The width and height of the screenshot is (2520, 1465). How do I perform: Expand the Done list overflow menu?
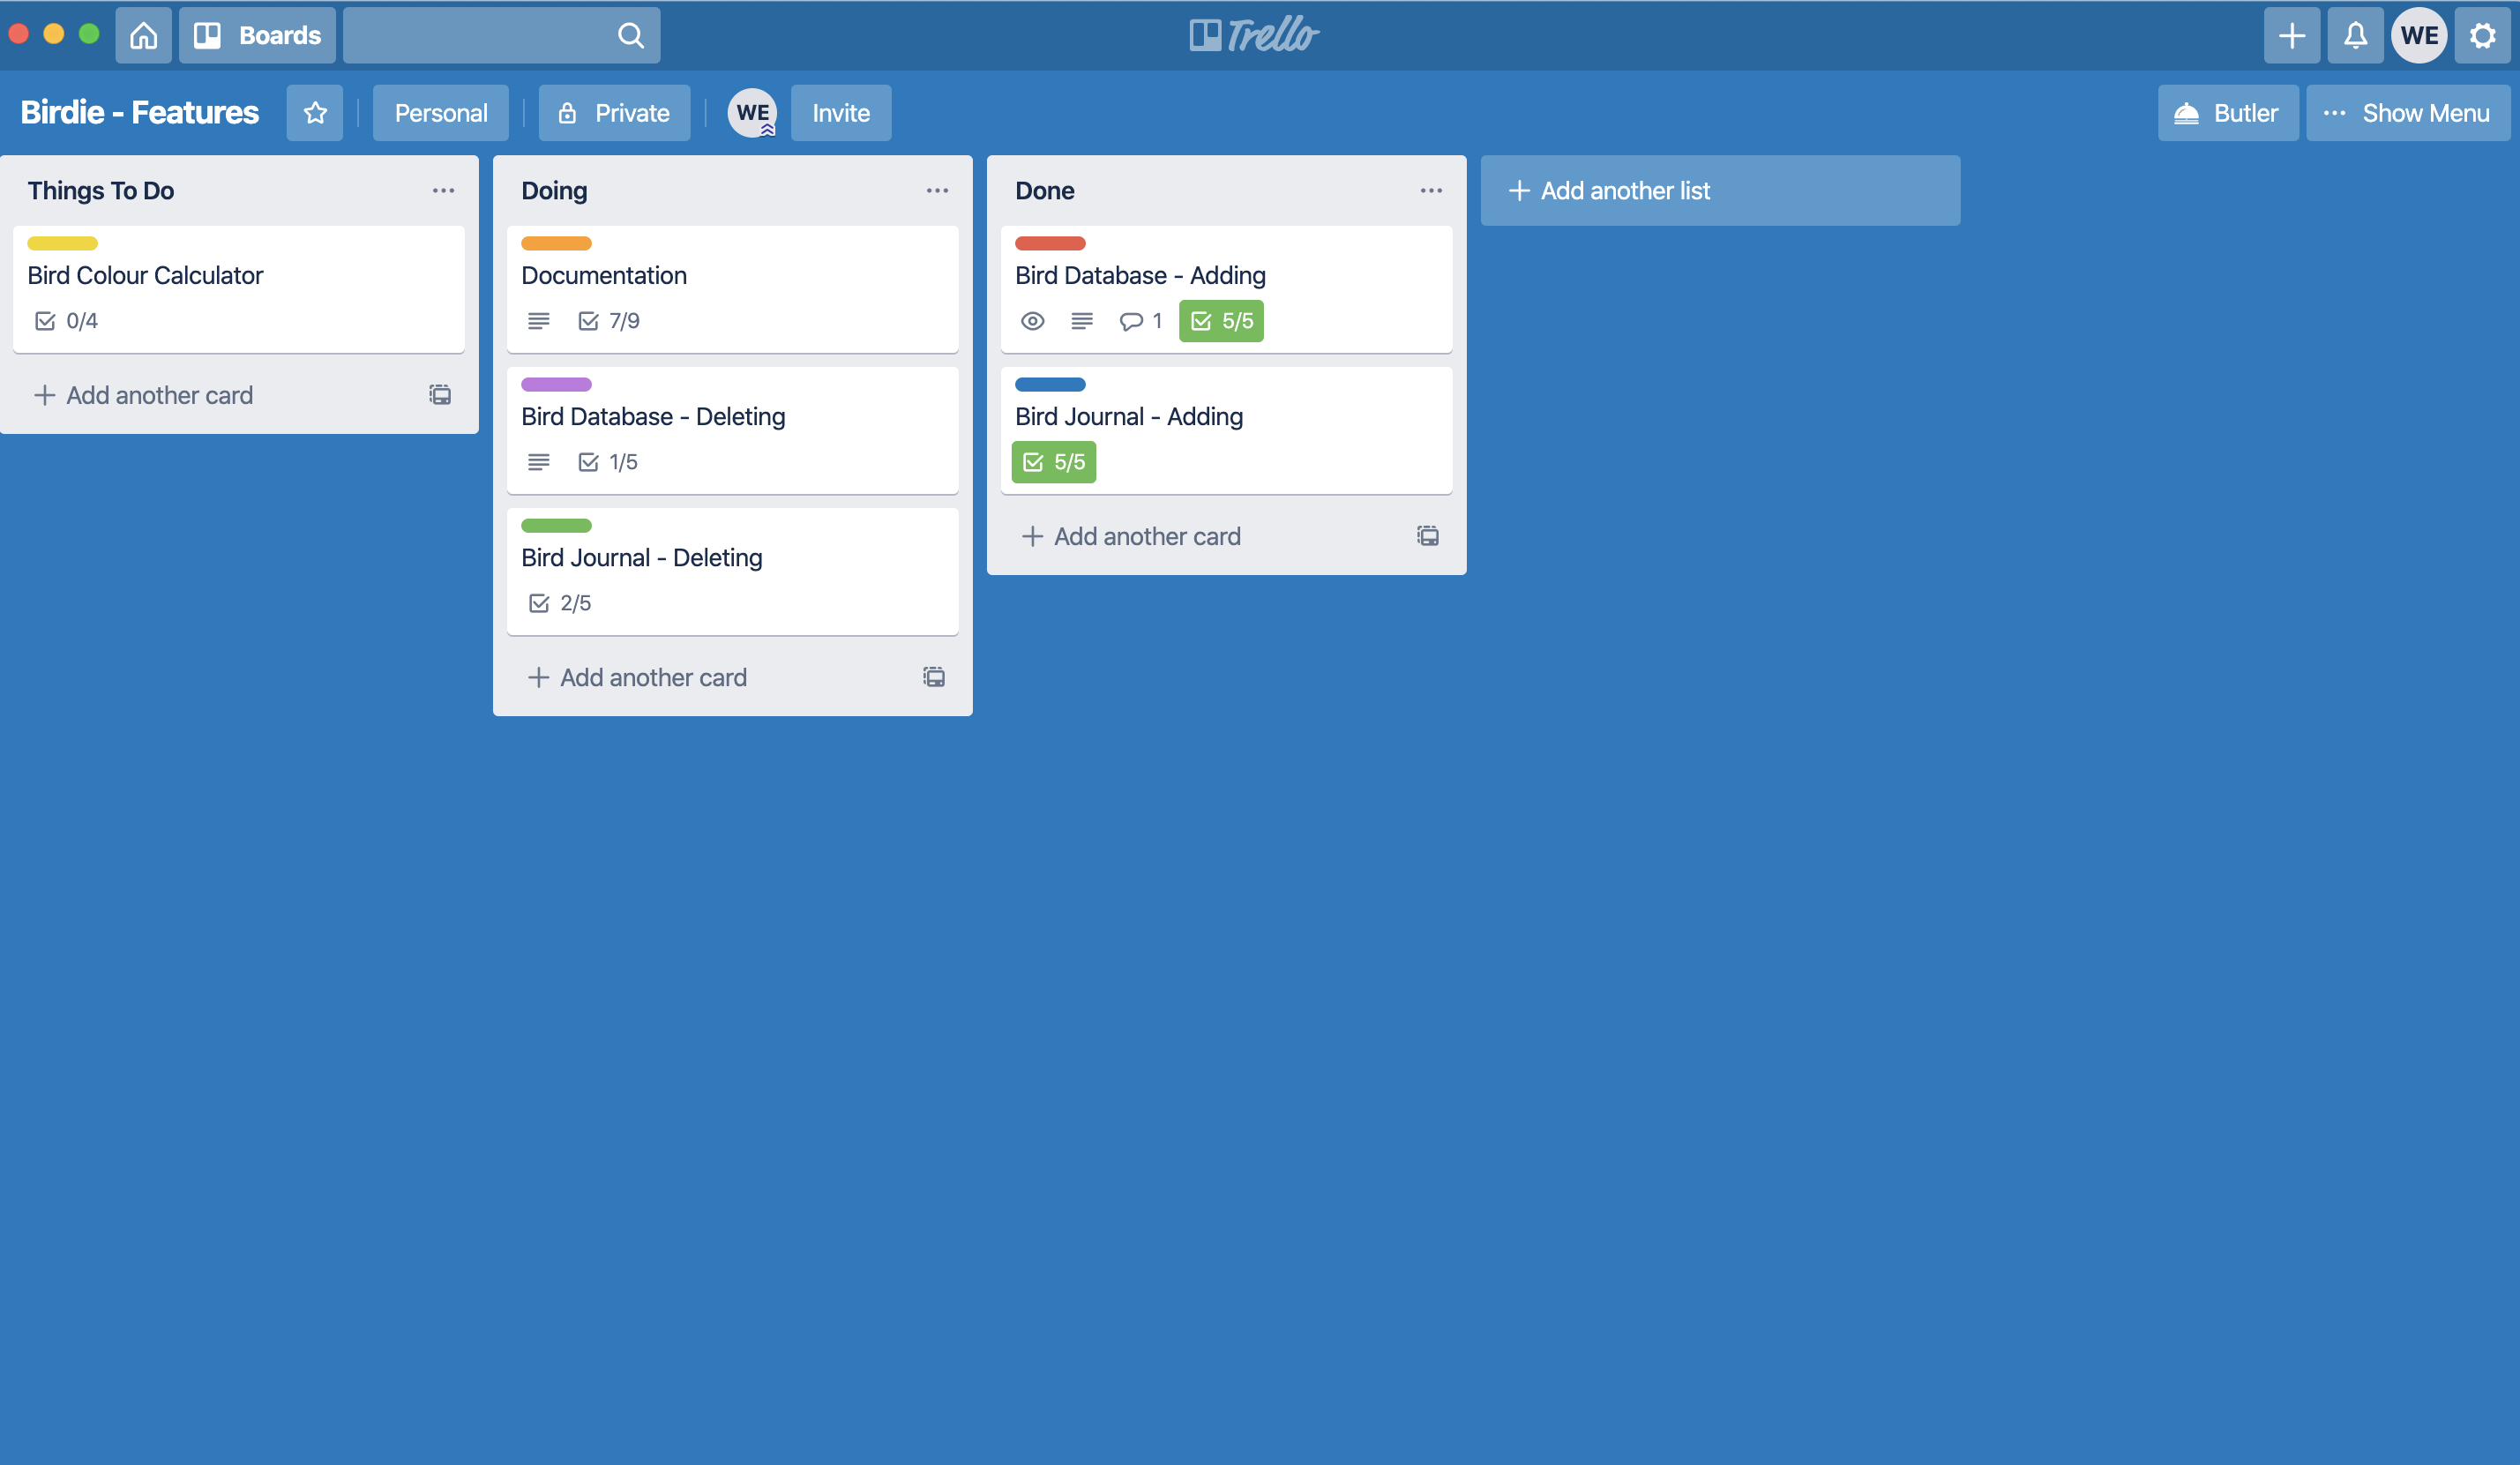tap(1430, 189)
